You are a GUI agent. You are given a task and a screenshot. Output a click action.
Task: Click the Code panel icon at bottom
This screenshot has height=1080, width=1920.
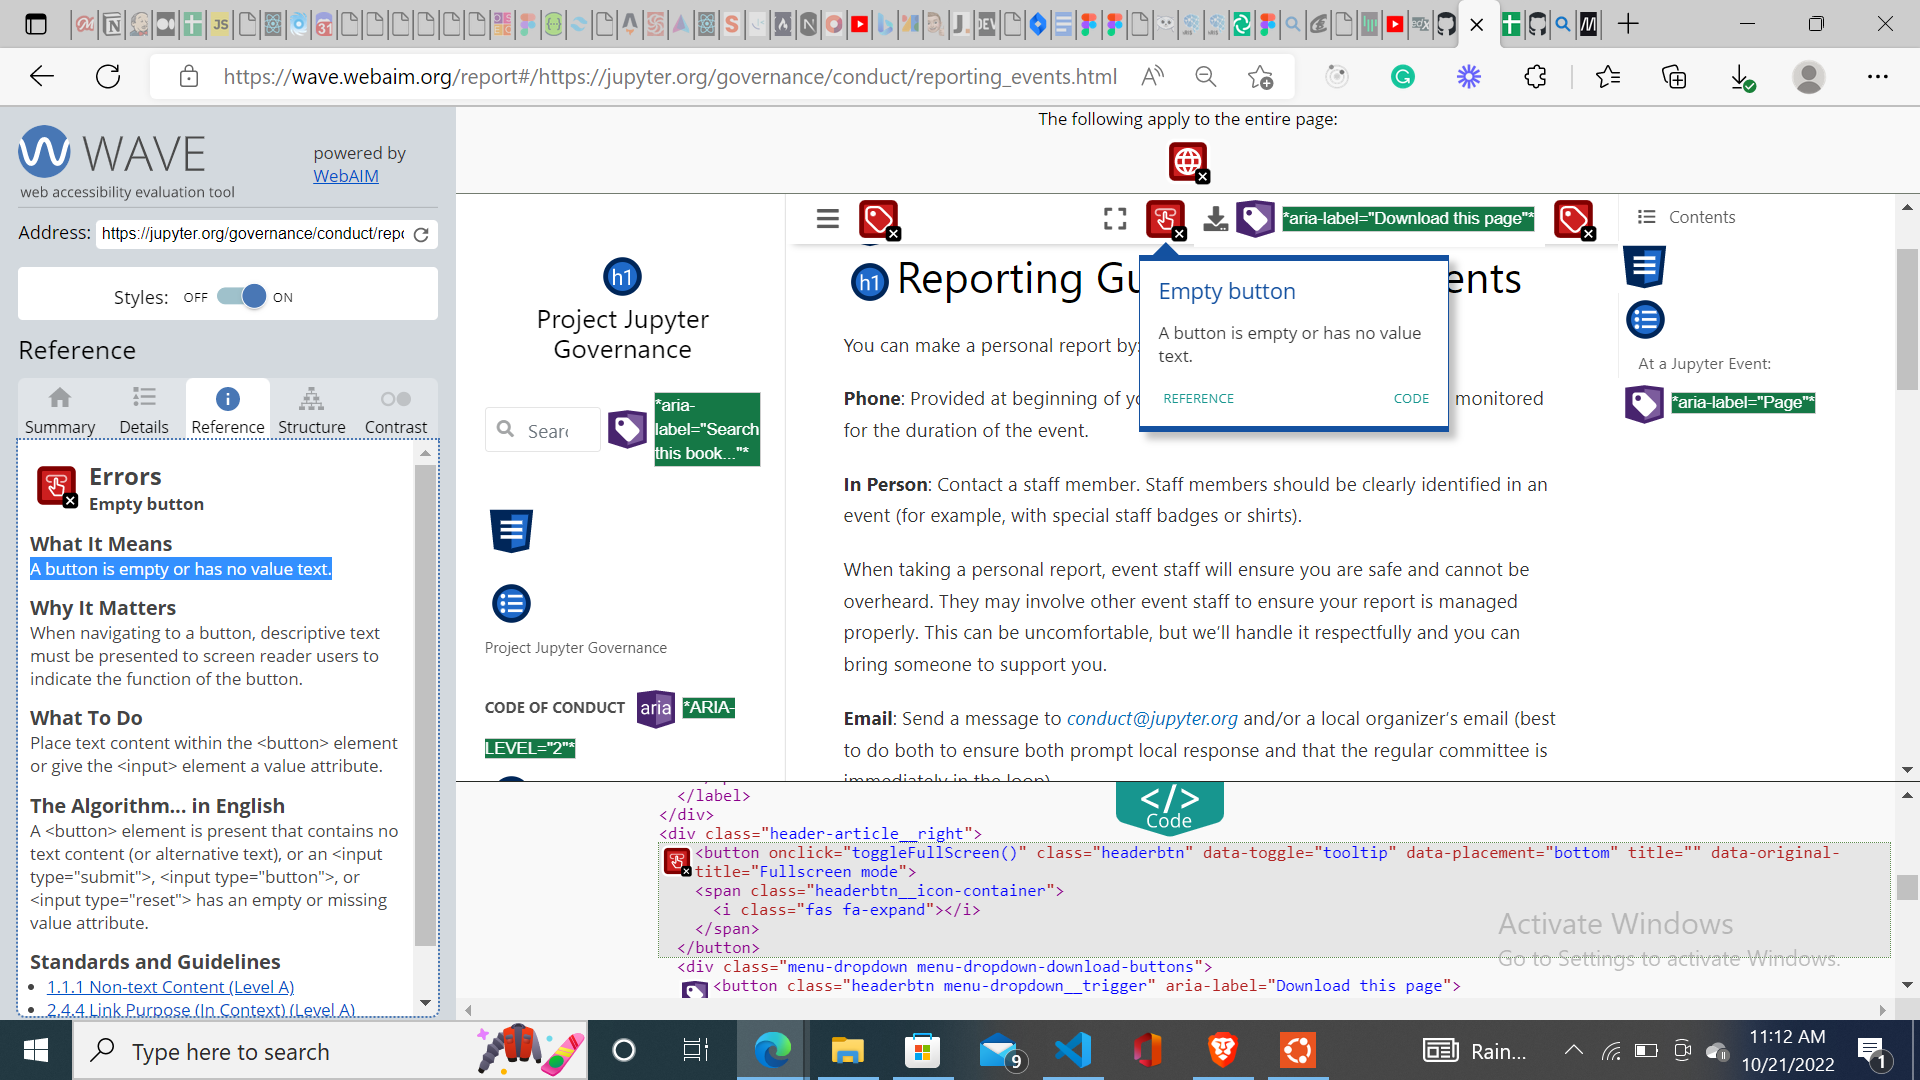coord(1168,805)
